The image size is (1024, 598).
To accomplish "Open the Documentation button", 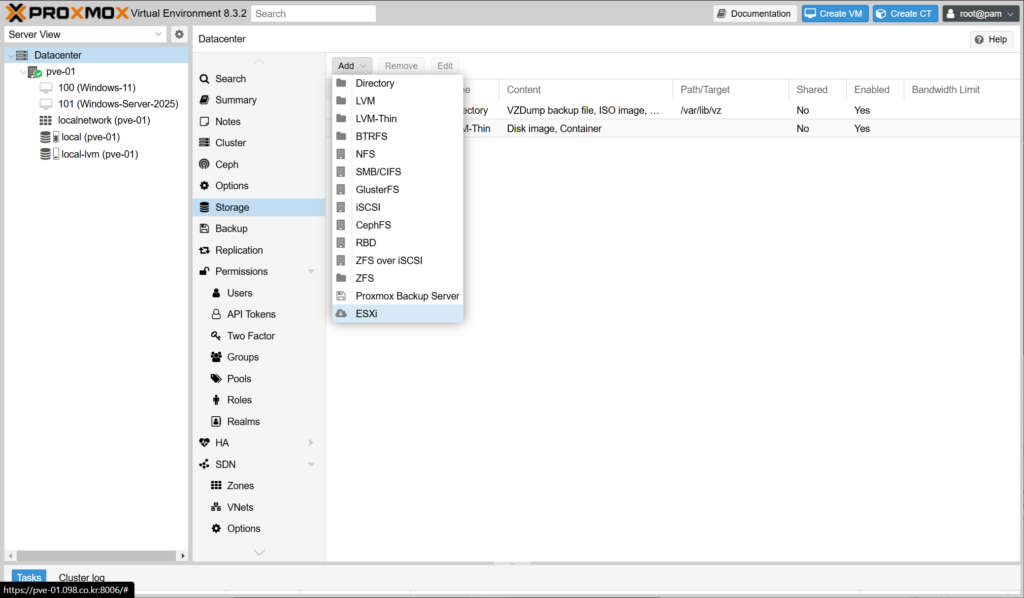I will click(x=754, y=14).
